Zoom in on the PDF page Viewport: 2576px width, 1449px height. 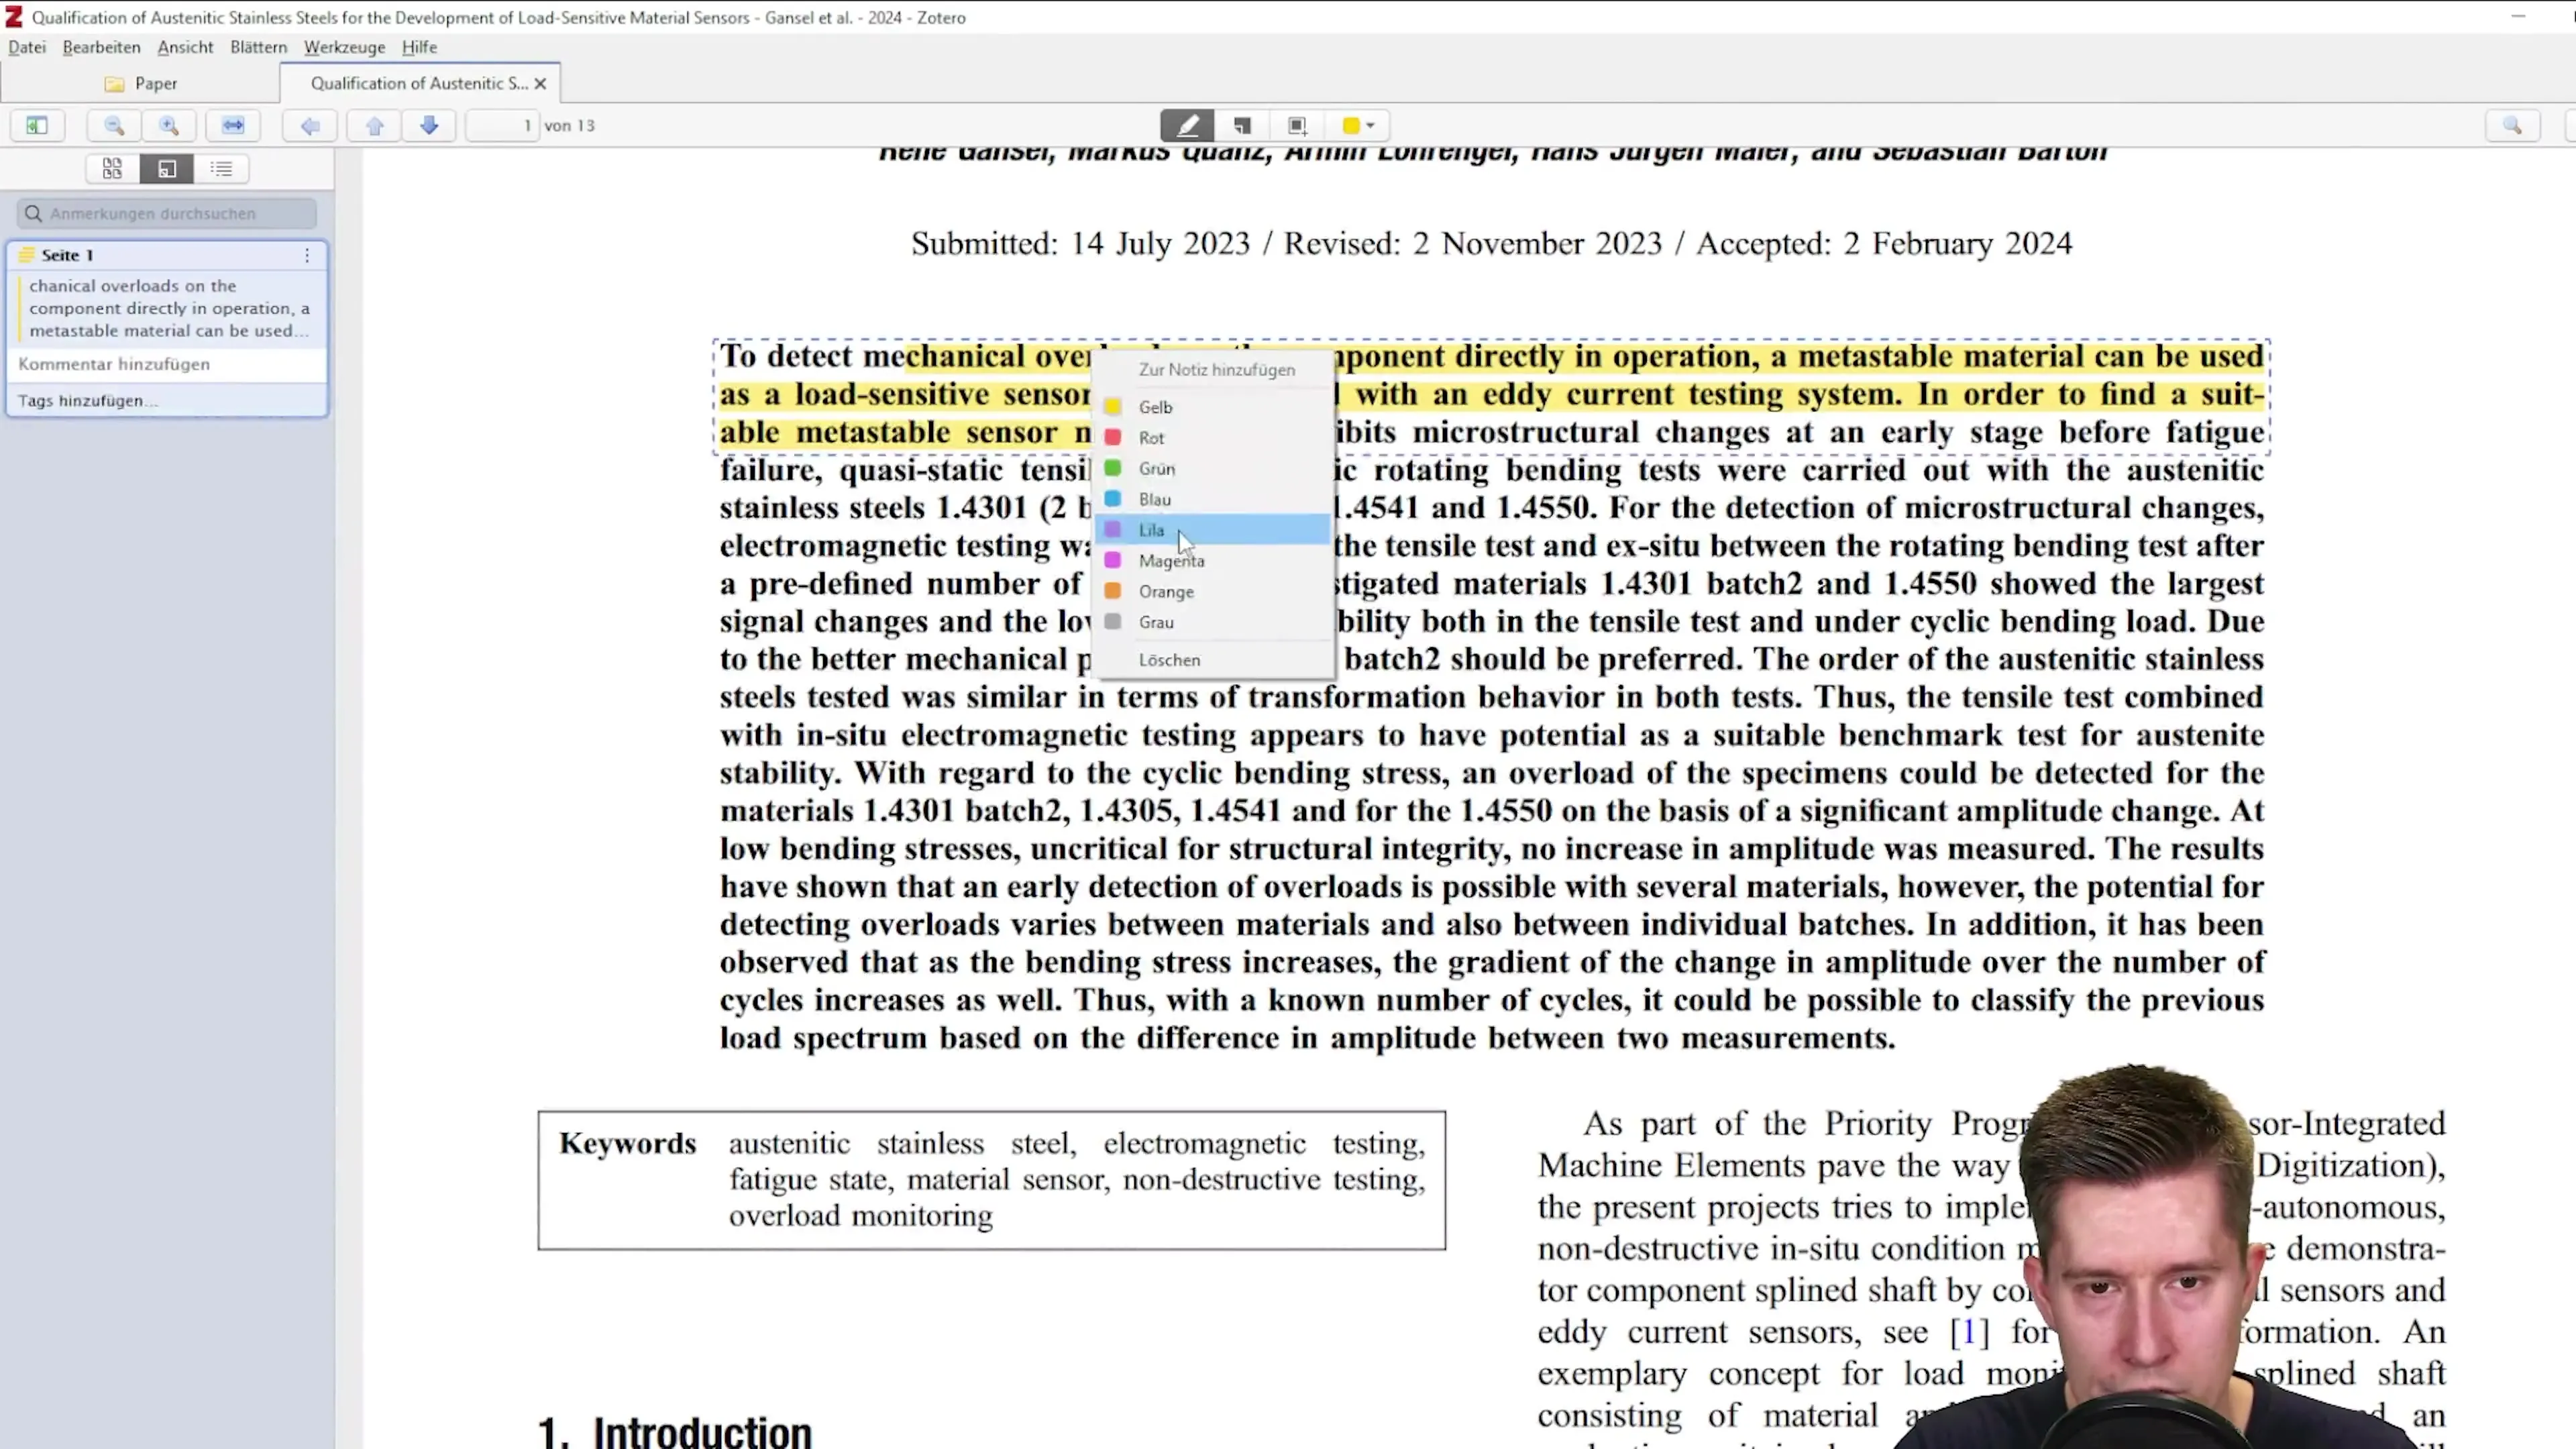pyautogui.click(x=169, y=125)
